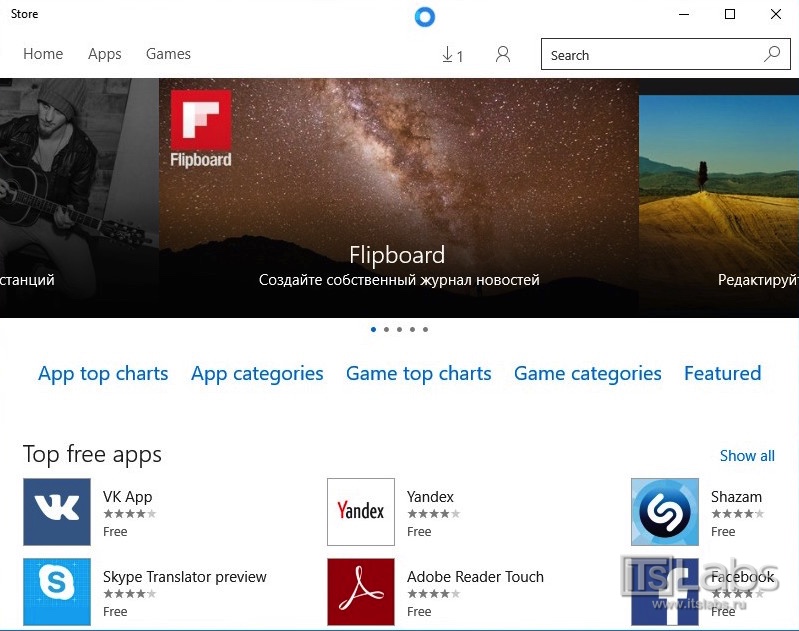Screen dimensions: 799x631
Task: Click 'Adobe Reader Touch' title text
Action: click(x=475, y=577)
